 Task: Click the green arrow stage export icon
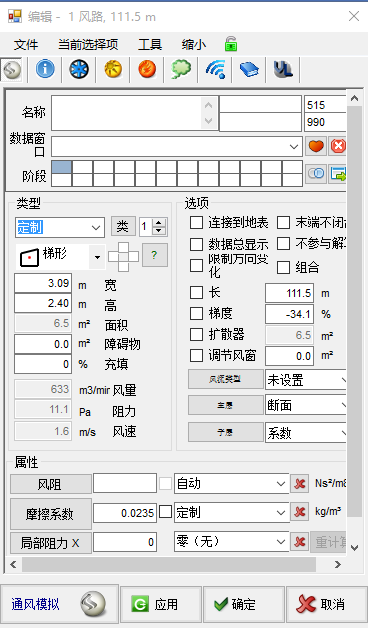click(x=337, y=174)
